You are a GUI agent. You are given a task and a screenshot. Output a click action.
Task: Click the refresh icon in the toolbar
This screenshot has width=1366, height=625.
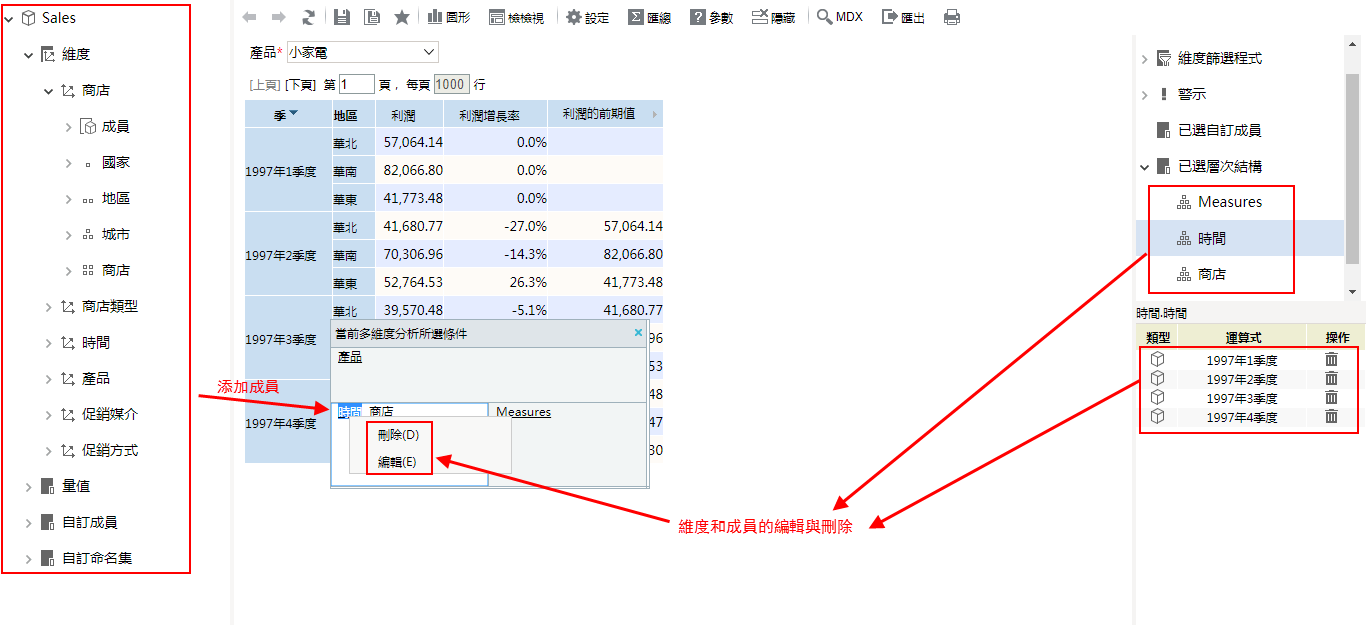click(x=308, y=17)
